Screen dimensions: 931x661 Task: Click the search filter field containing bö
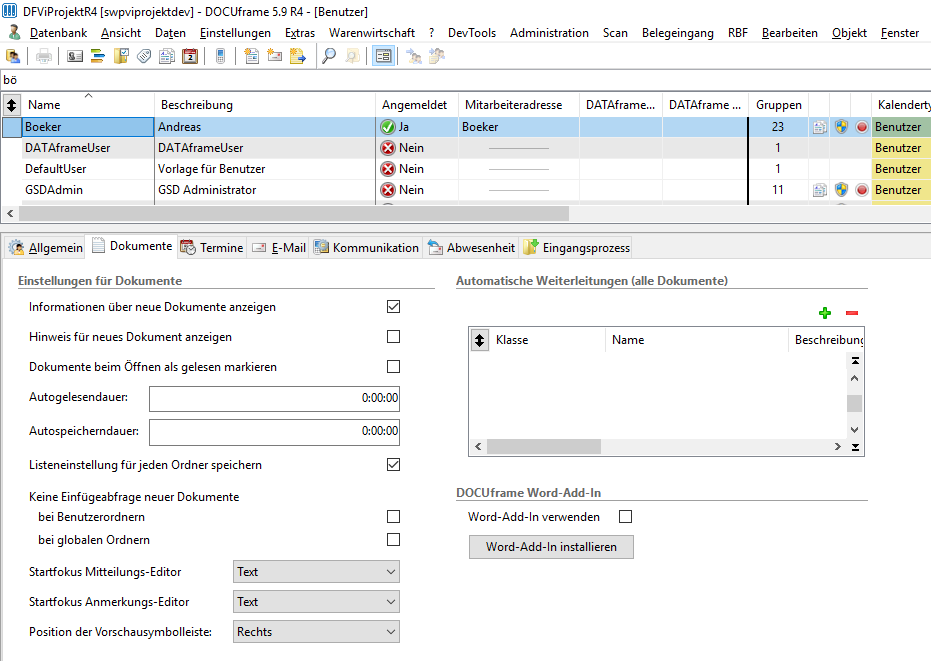(x=466, y=80)
